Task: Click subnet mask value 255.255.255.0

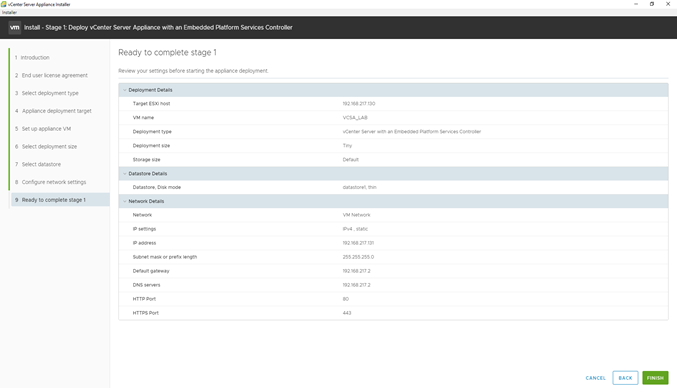Action: tap(358, 257)
